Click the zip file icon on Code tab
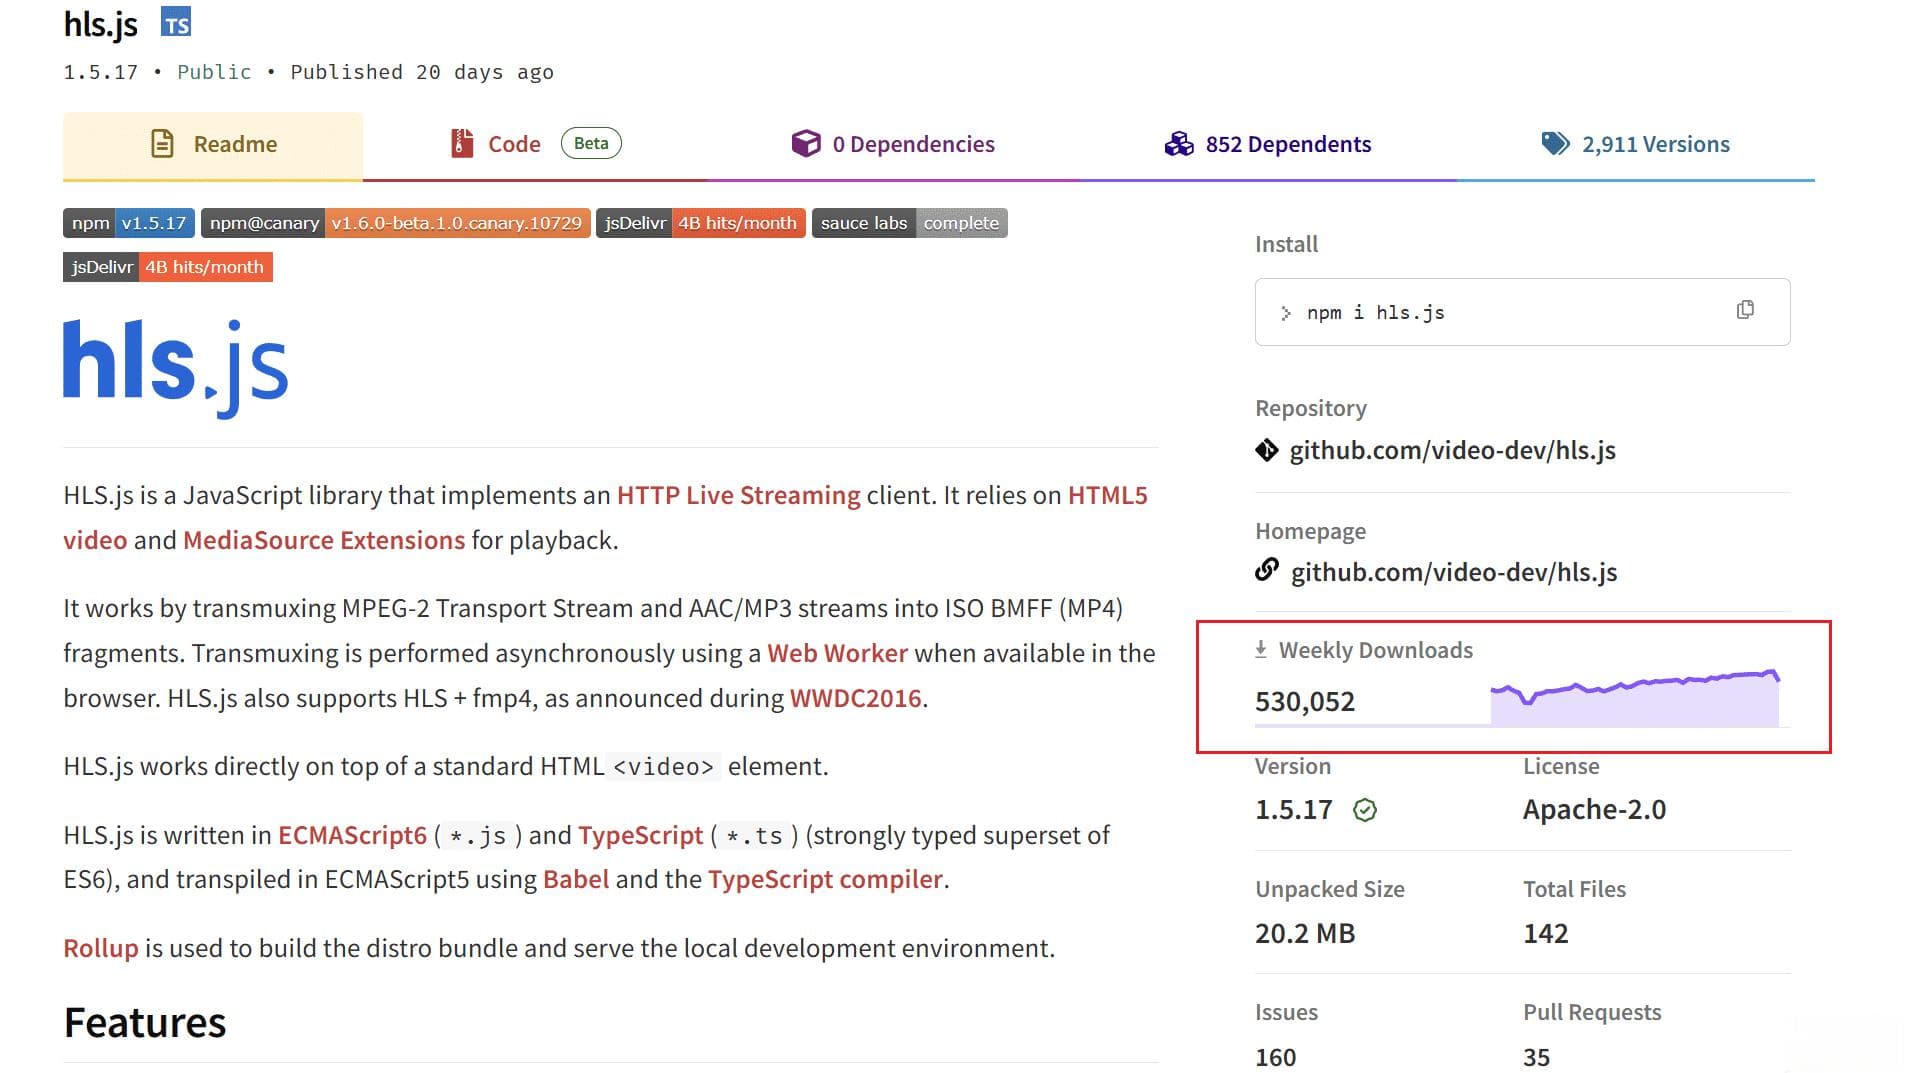This screenshot has width=1906, height=1073. (x=461, y=144)
